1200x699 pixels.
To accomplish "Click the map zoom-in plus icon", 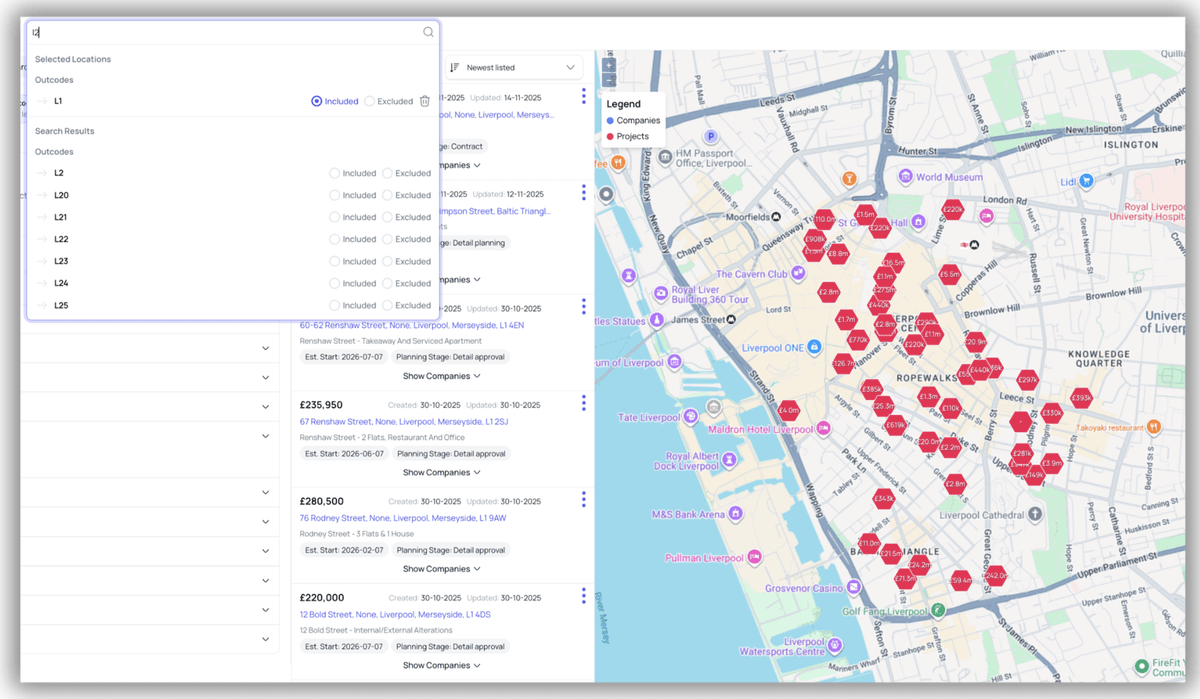I will (x=608, y=66).
